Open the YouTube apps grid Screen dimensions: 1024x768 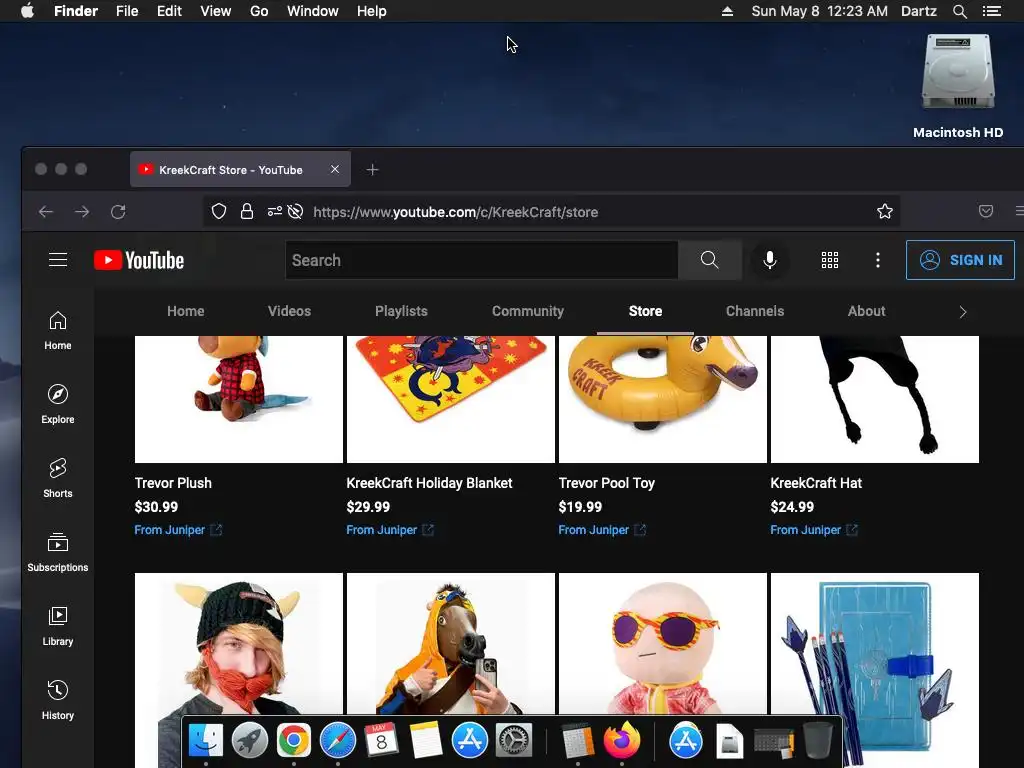point(830,260)
